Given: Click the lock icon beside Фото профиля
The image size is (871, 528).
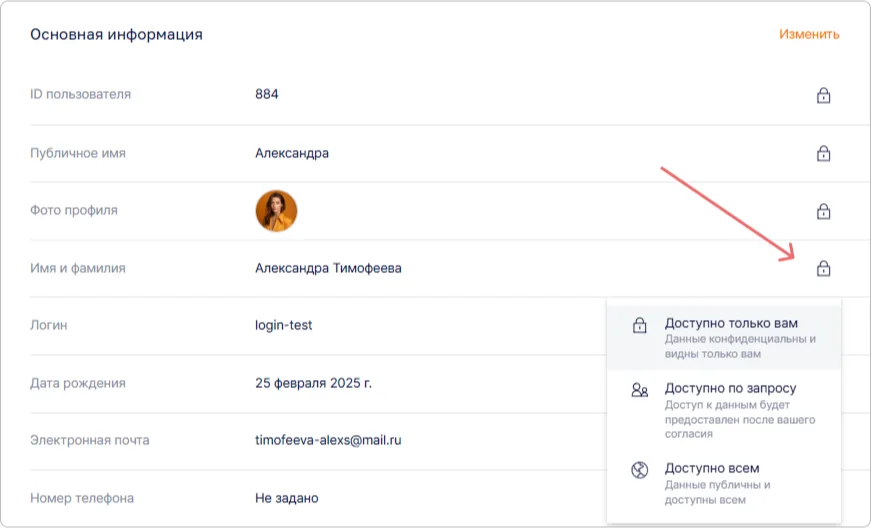Looking at the screenshot, I should click(823, 211).
